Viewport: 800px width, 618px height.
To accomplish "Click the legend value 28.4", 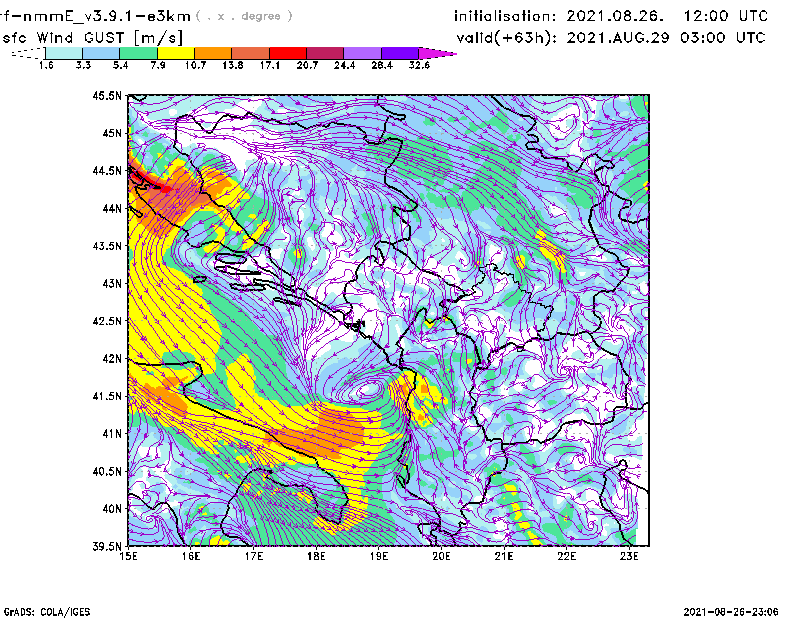I will click(x=382, y=65).
